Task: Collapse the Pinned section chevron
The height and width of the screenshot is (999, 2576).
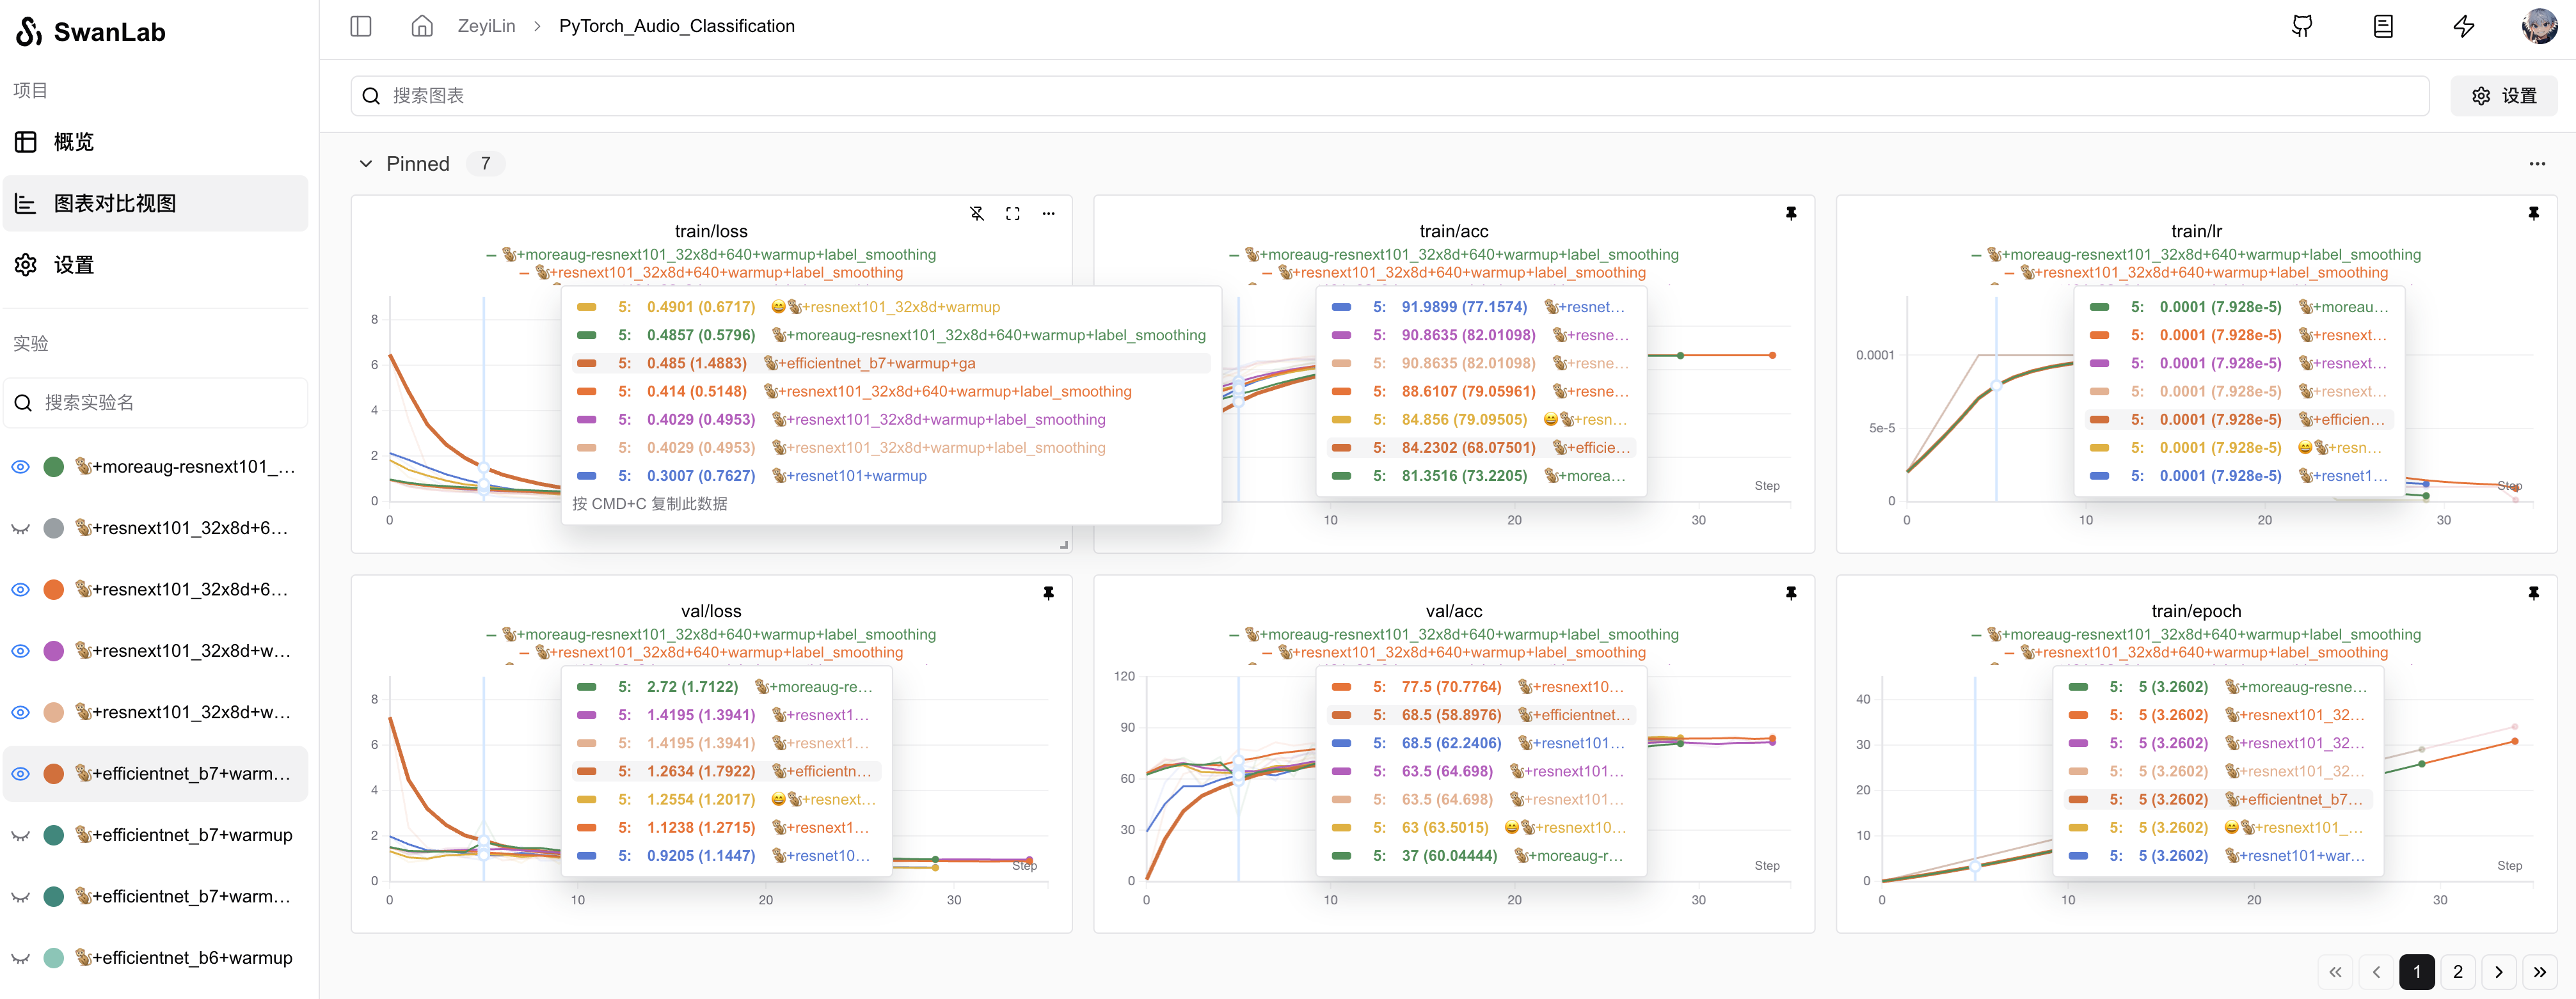Action: [366, 164]
